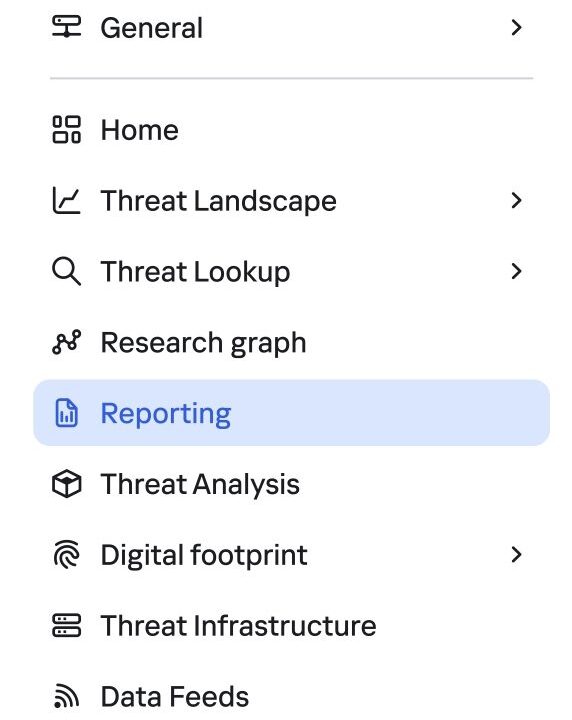572x720 pixels.
Task: Click the General network icon
Action: click(67, 27)
